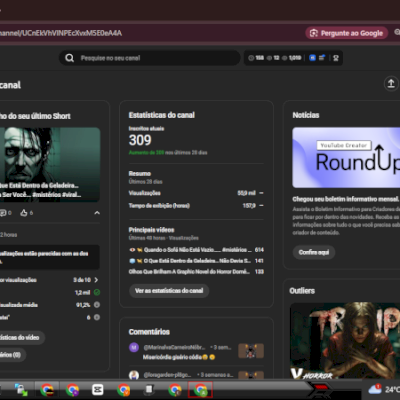Viewport: 400px width, 400px height.
Task: Open the YouTube Creator RoundUp news image
Action: click(x=346, y=157)
